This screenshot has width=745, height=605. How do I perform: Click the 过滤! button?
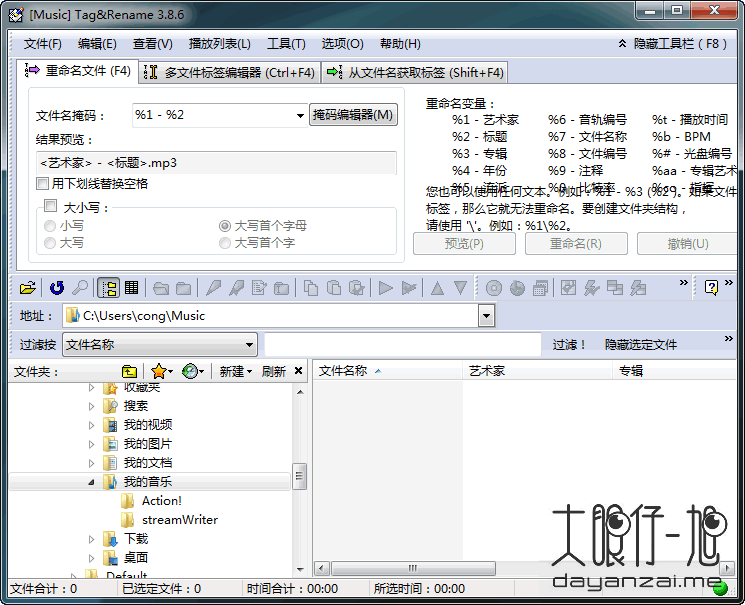[x=569, y=345]
